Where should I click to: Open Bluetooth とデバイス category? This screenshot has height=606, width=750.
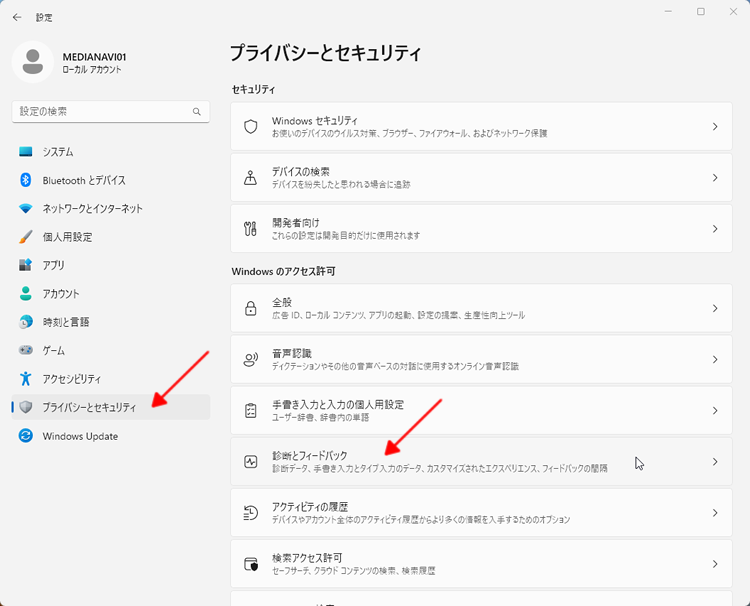tap(110, 180)
